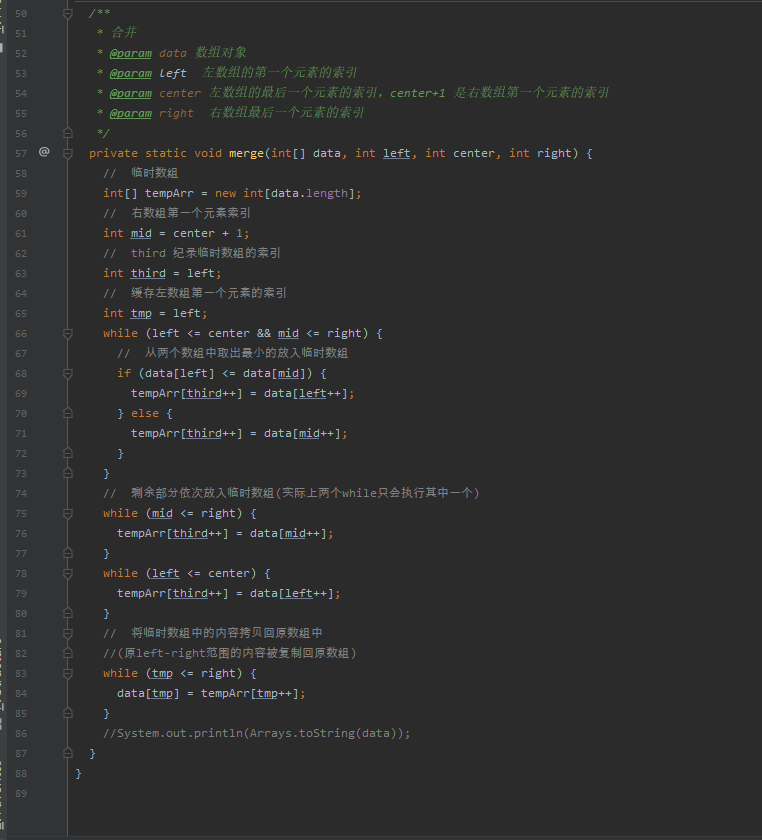Click data.length on line 59
762x840 pixels.
click(309, 193)
